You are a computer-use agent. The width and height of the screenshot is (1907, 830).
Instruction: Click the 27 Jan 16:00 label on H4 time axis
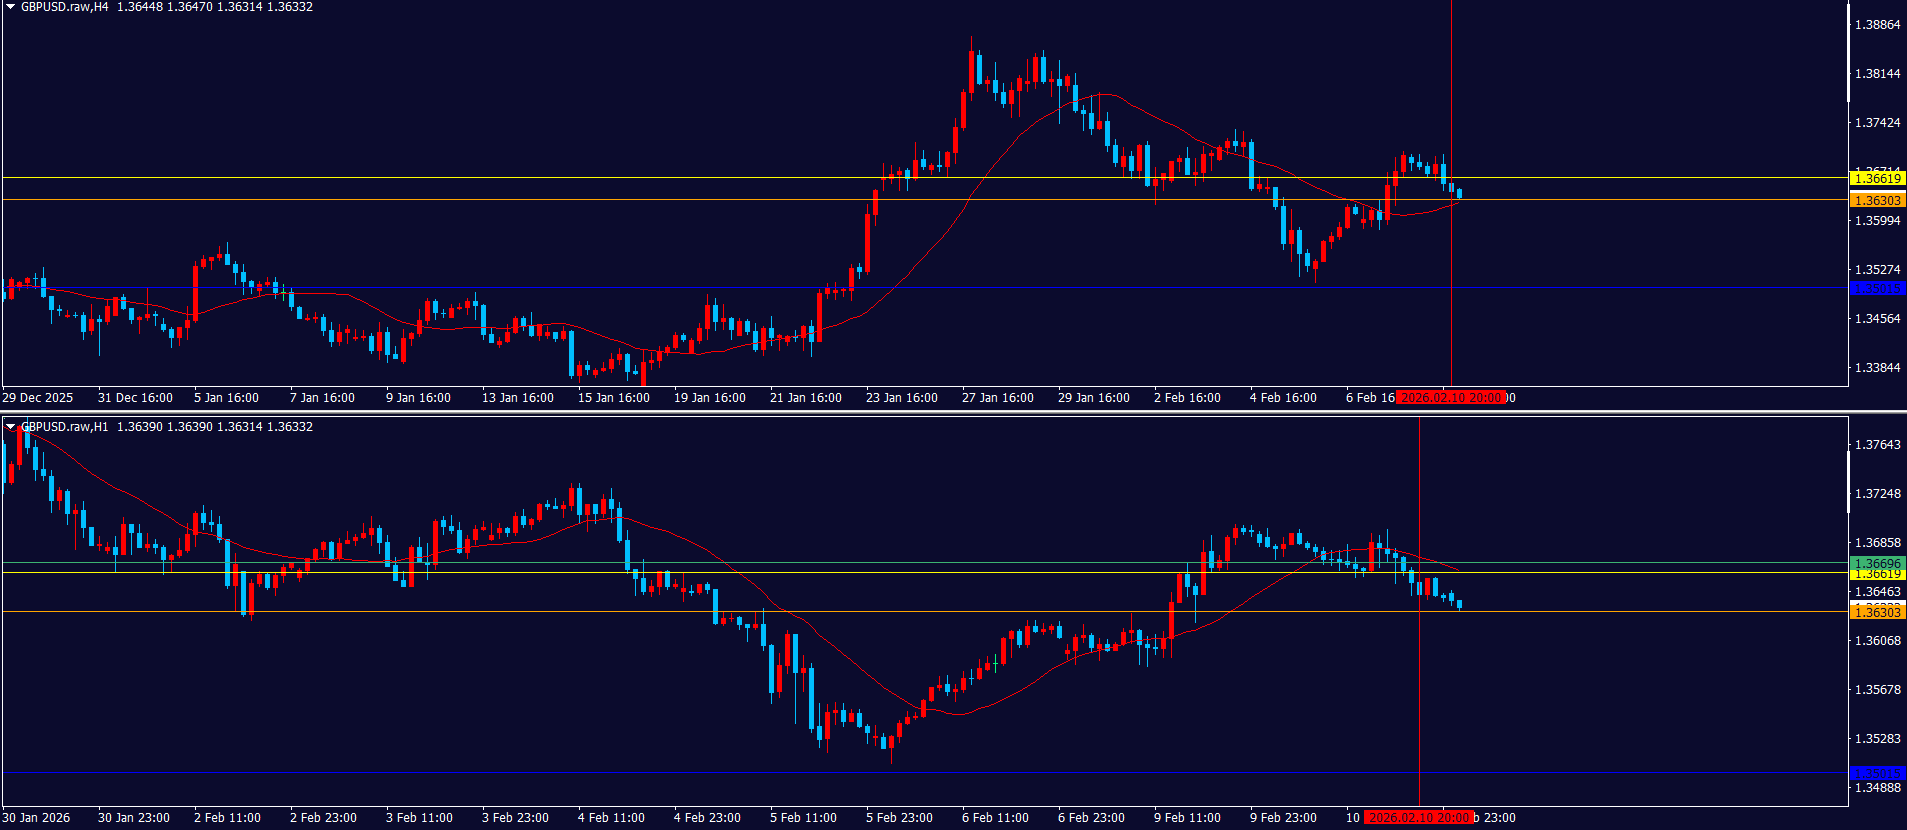click(x=997, y=398)
